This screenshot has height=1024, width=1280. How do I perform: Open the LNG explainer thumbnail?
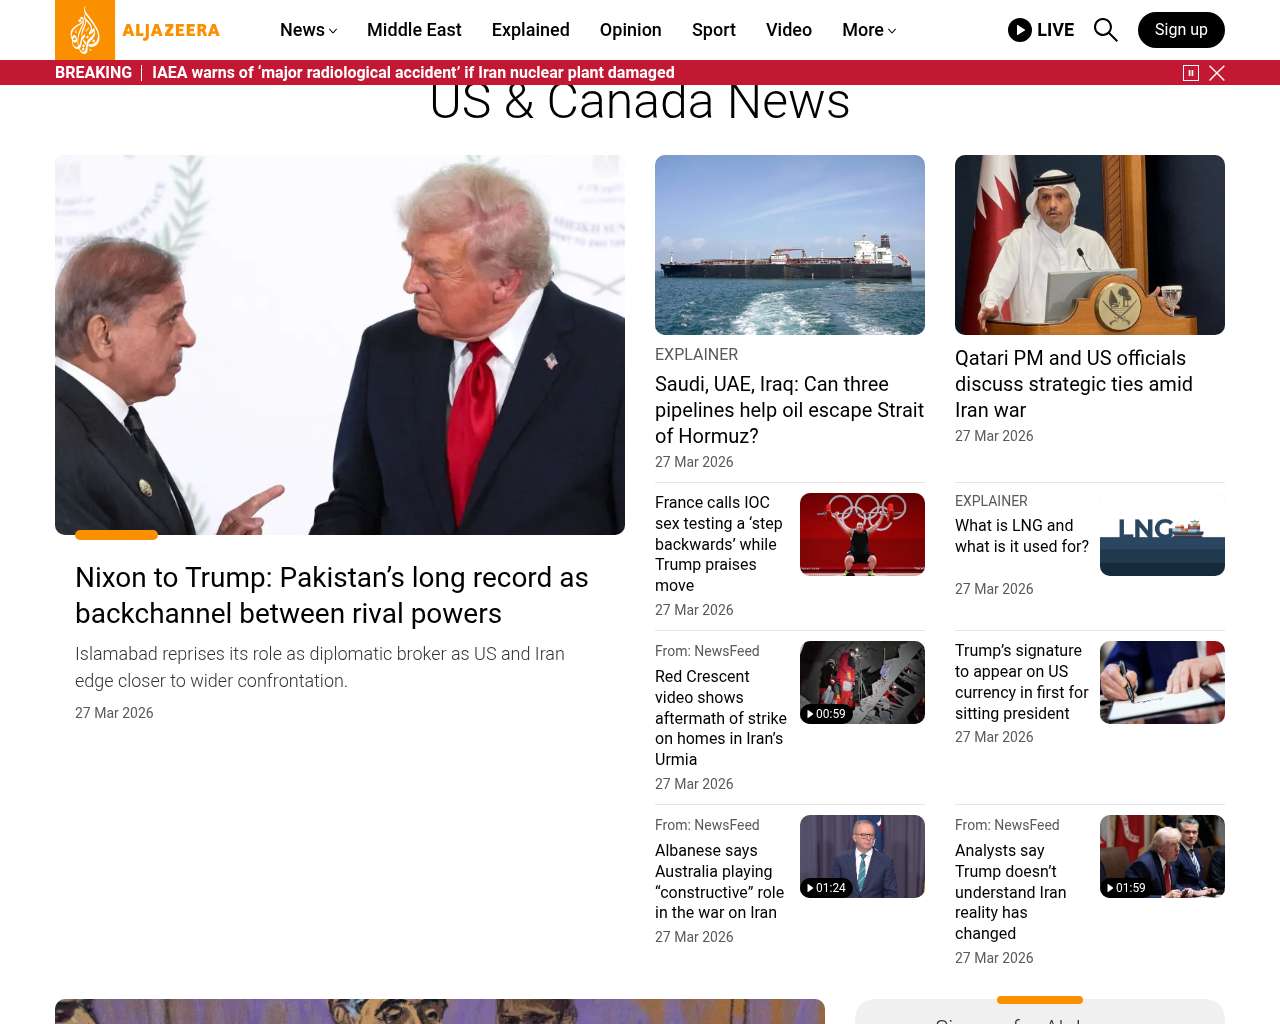click(x=1161, y=535)
